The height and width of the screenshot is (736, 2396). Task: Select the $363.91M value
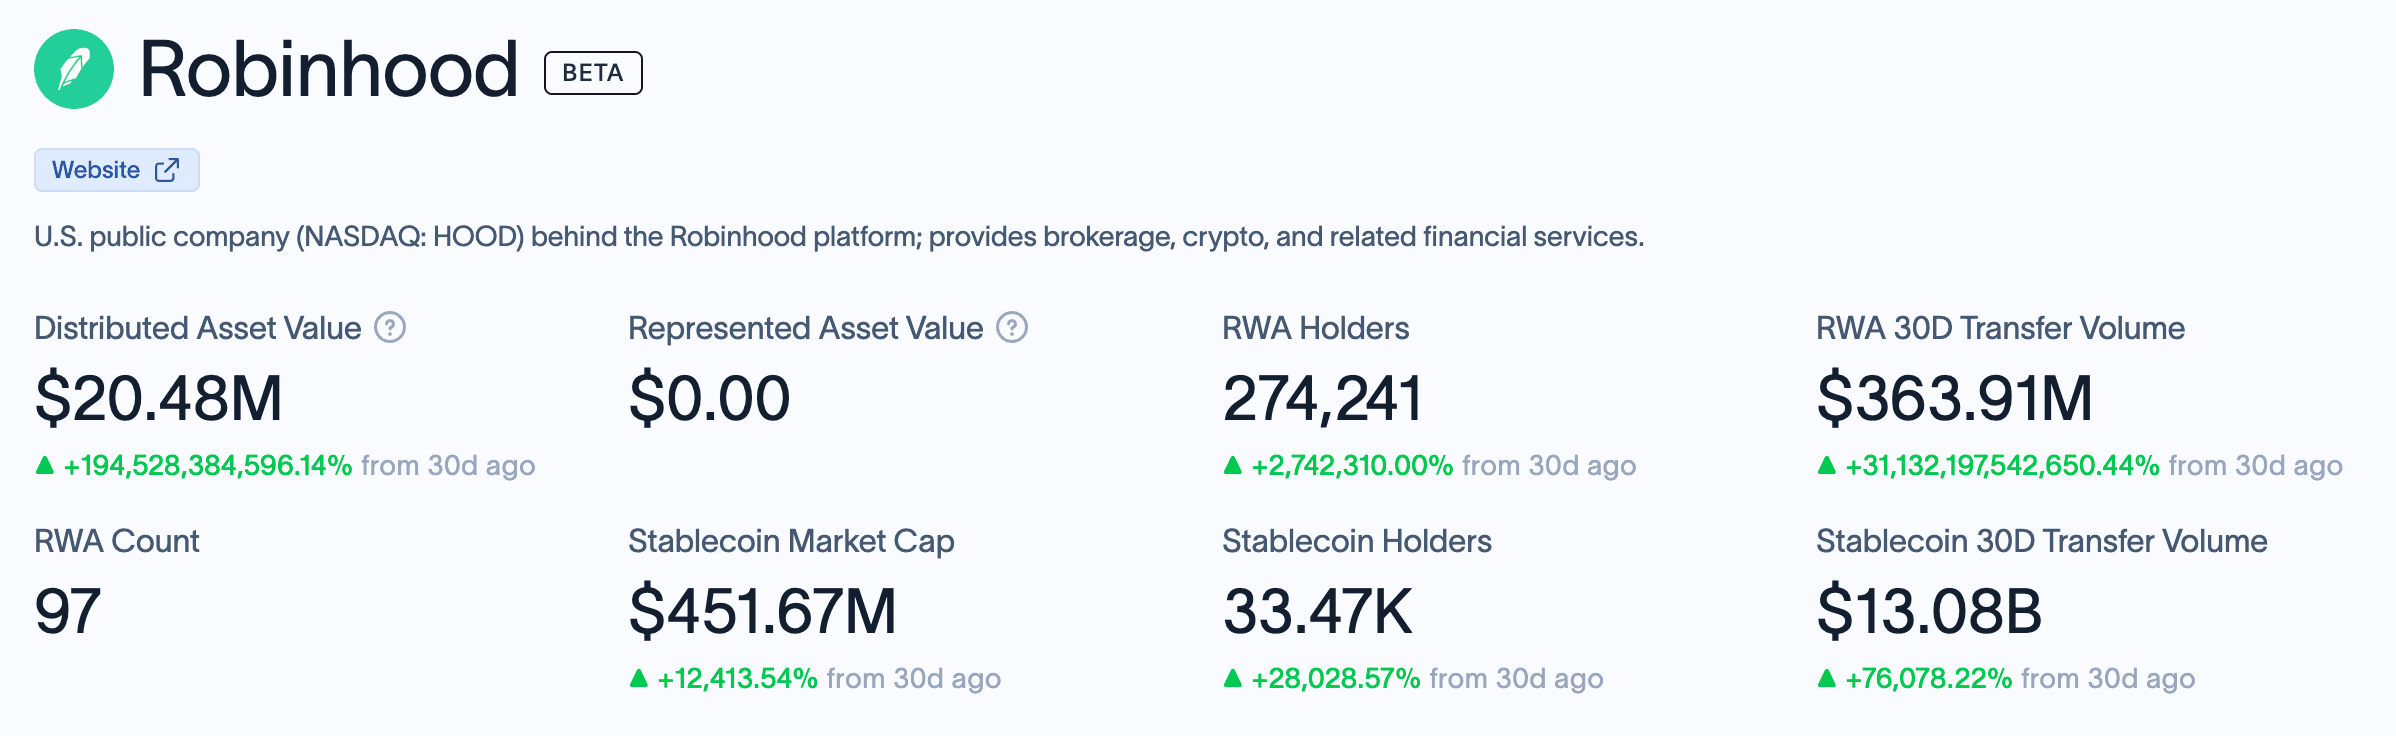1955,398
